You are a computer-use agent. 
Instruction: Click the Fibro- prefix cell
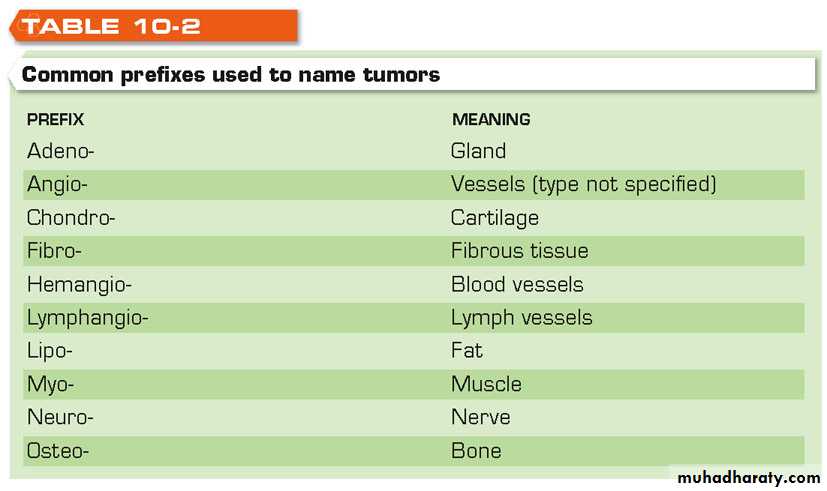point(54,251)
